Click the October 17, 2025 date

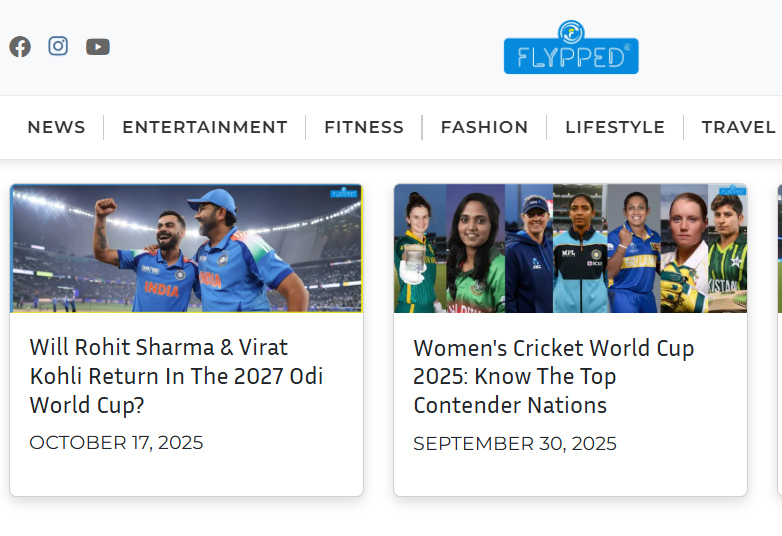click(x=116, y=442)
